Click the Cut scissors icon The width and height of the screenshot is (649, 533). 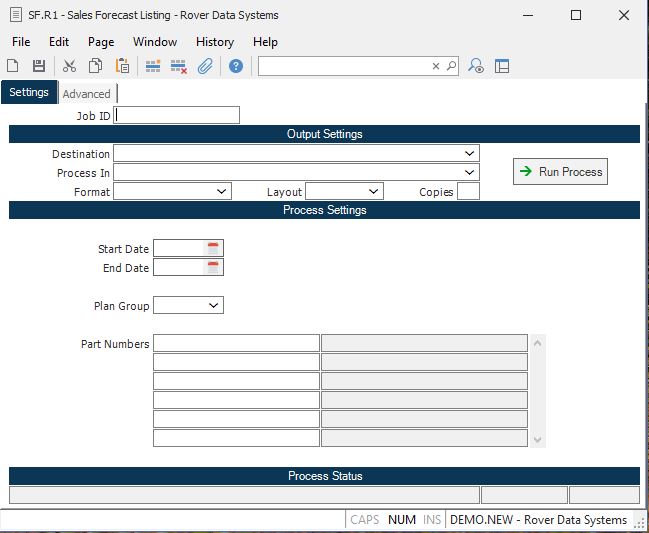[x=69, y=66]
